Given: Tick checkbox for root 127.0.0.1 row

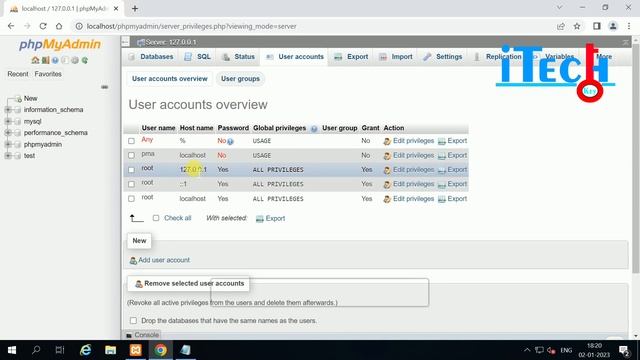Looking at the screenshot, I should [131, 170].
